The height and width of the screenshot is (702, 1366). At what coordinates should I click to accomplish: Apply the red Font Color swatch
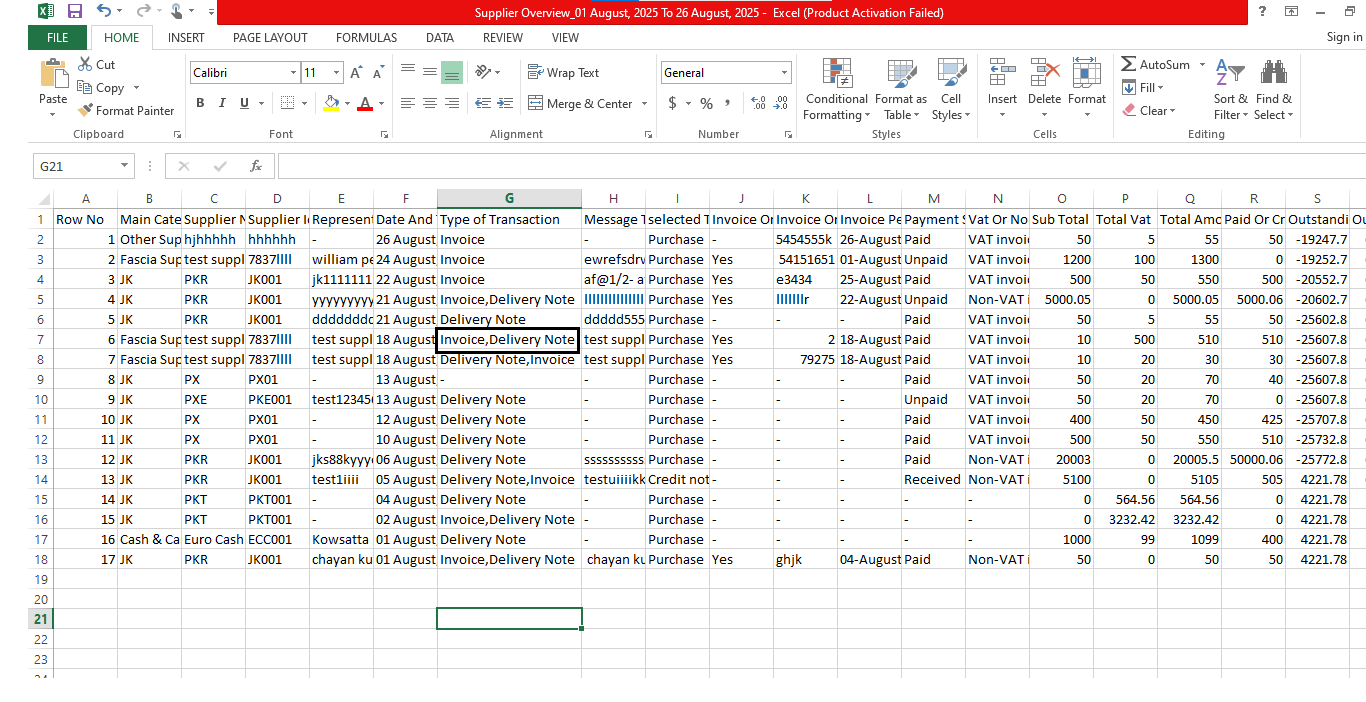(366, 104)
